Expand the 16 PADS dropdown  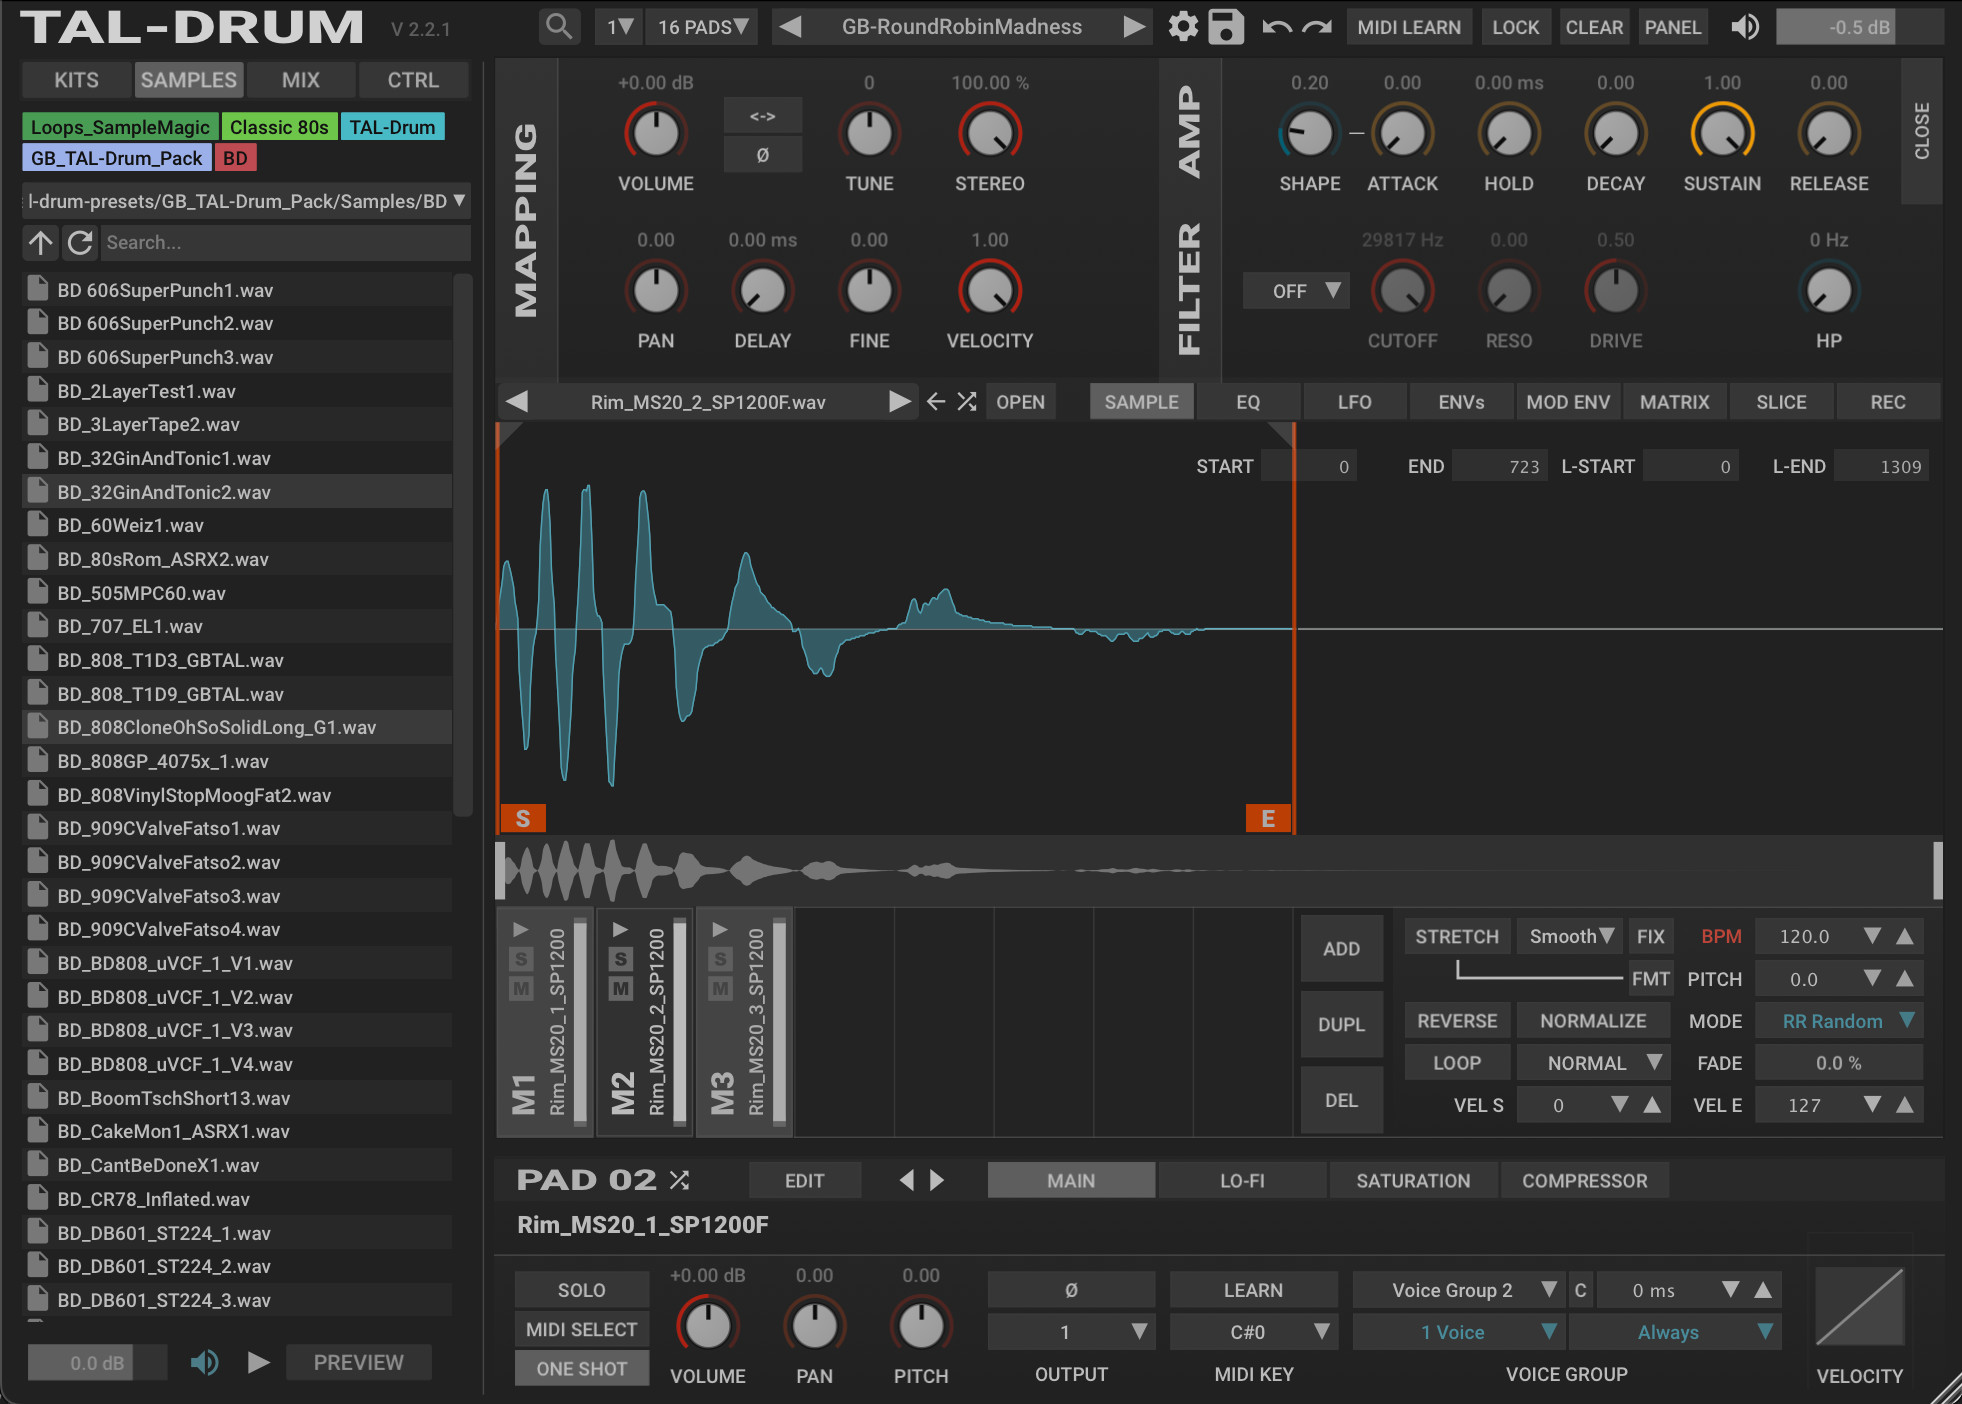702,27
